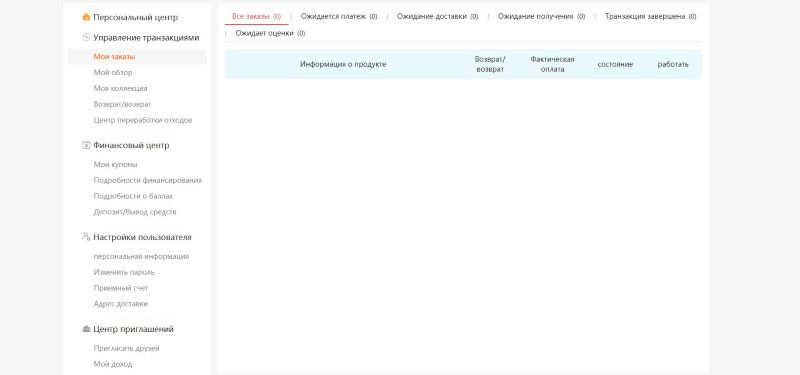Click the Настройки пользователя heading

[142, 237]
